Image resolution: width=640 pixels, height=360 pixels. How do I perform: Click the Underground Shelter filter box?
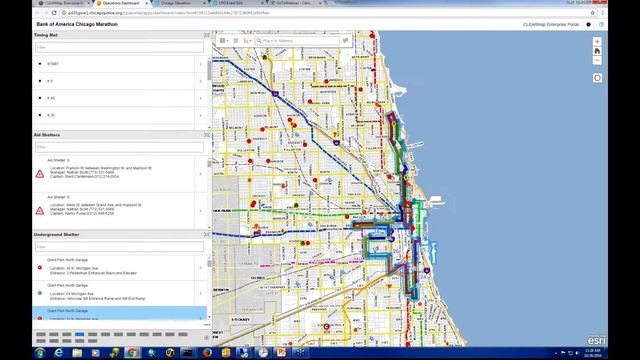(119, 247)
